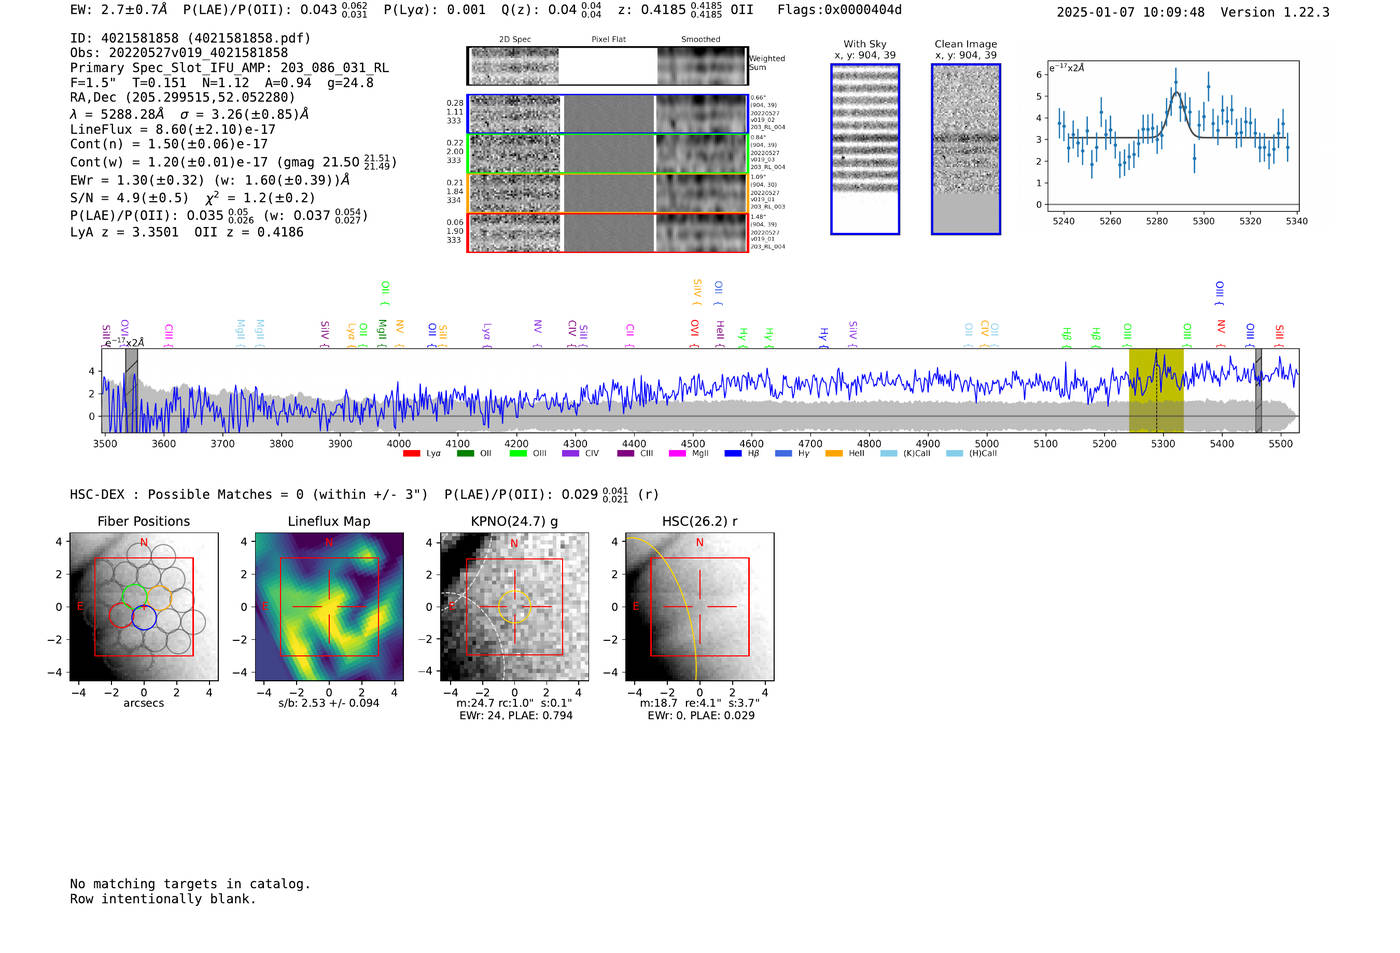Screen dimensions: 1400x953
Task: Click the blue-bordered fiber spectrum row
Action: 607,114
